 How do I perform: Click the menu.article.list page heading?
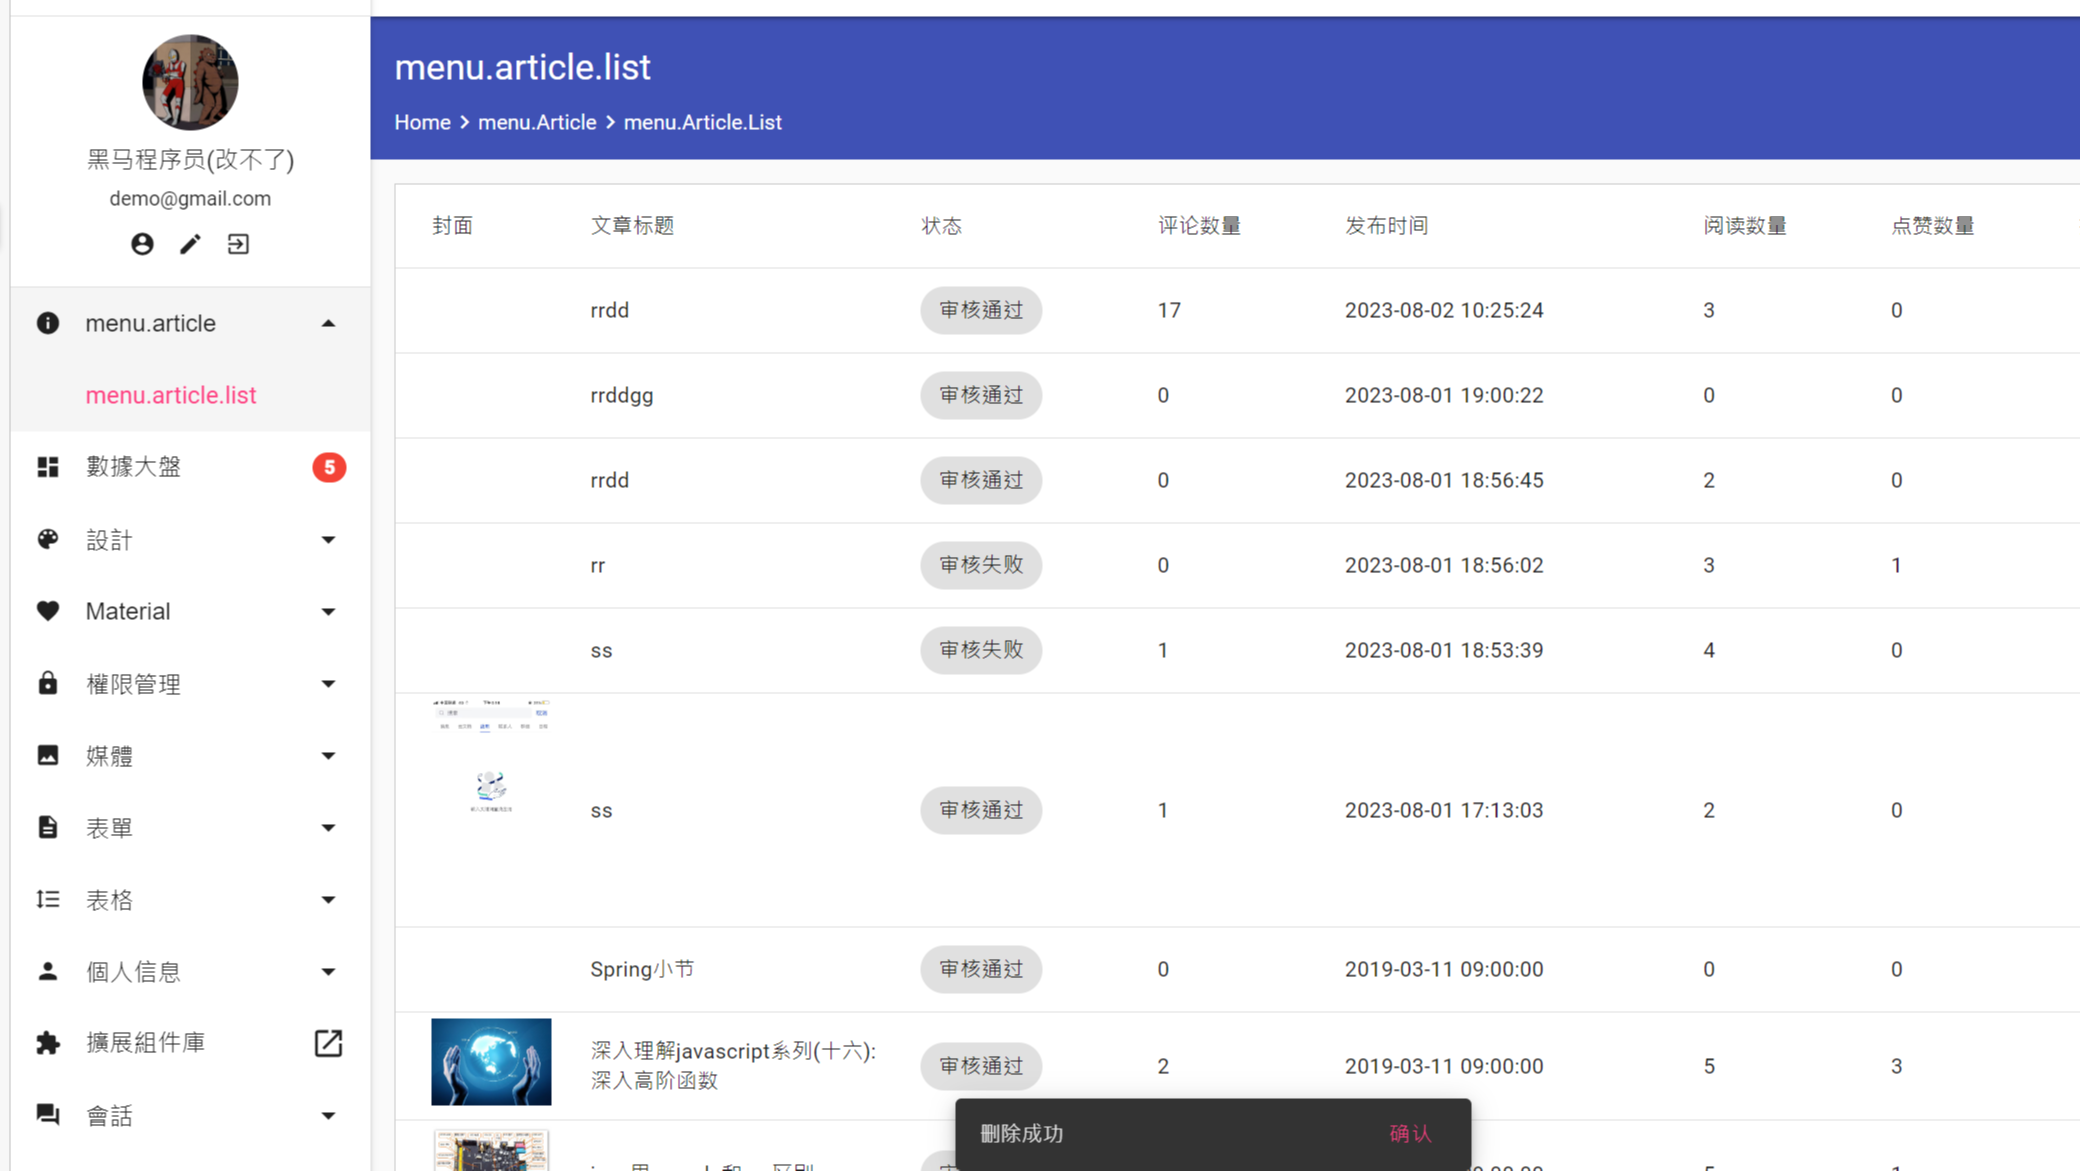522,67
